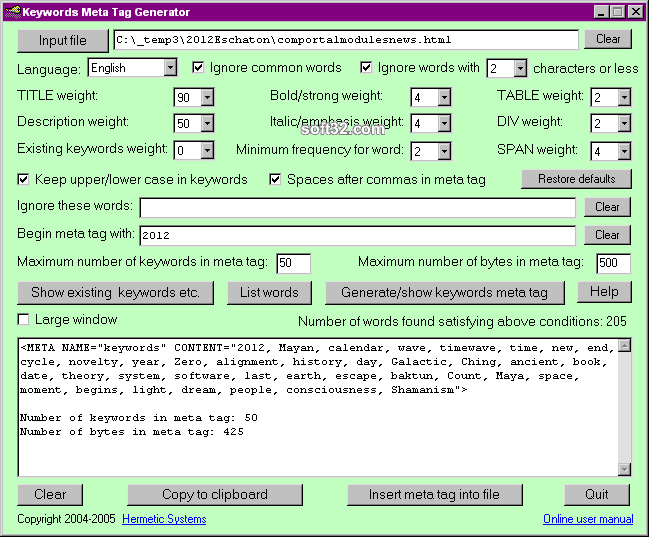Click inside the meta tag output area
The width and height of the screenshot is (649, 537).
pyautogui.click(x=318, y=407)
